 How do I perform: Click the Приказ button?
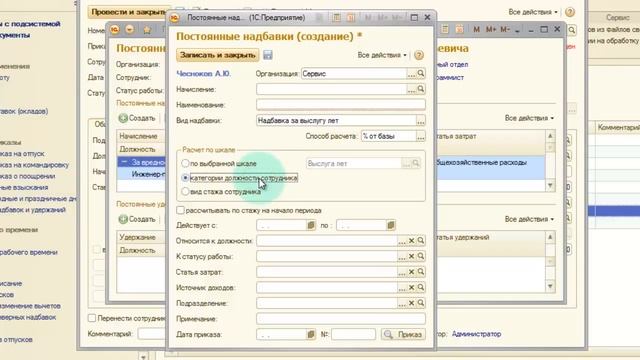click(x=403, y=334)
